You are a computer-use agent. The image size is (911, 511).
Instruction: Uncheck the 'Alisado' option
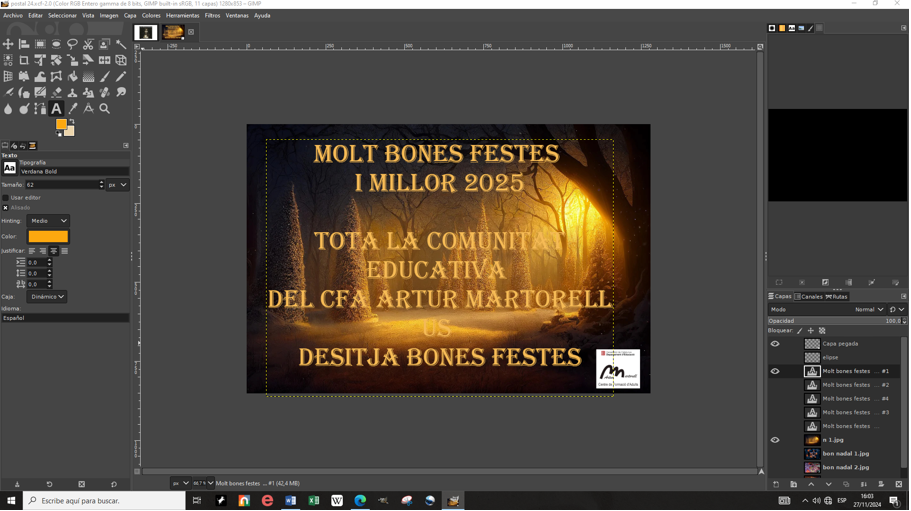tap(5, 208)
